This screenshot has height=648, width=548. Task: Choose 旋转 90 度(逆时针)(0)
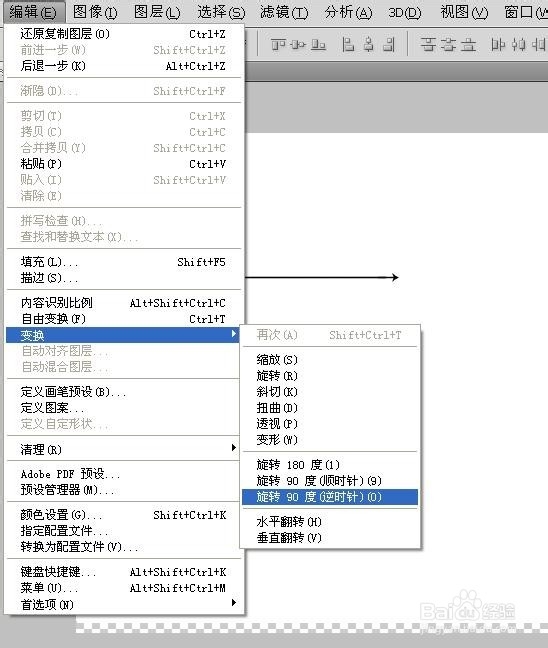330,497
